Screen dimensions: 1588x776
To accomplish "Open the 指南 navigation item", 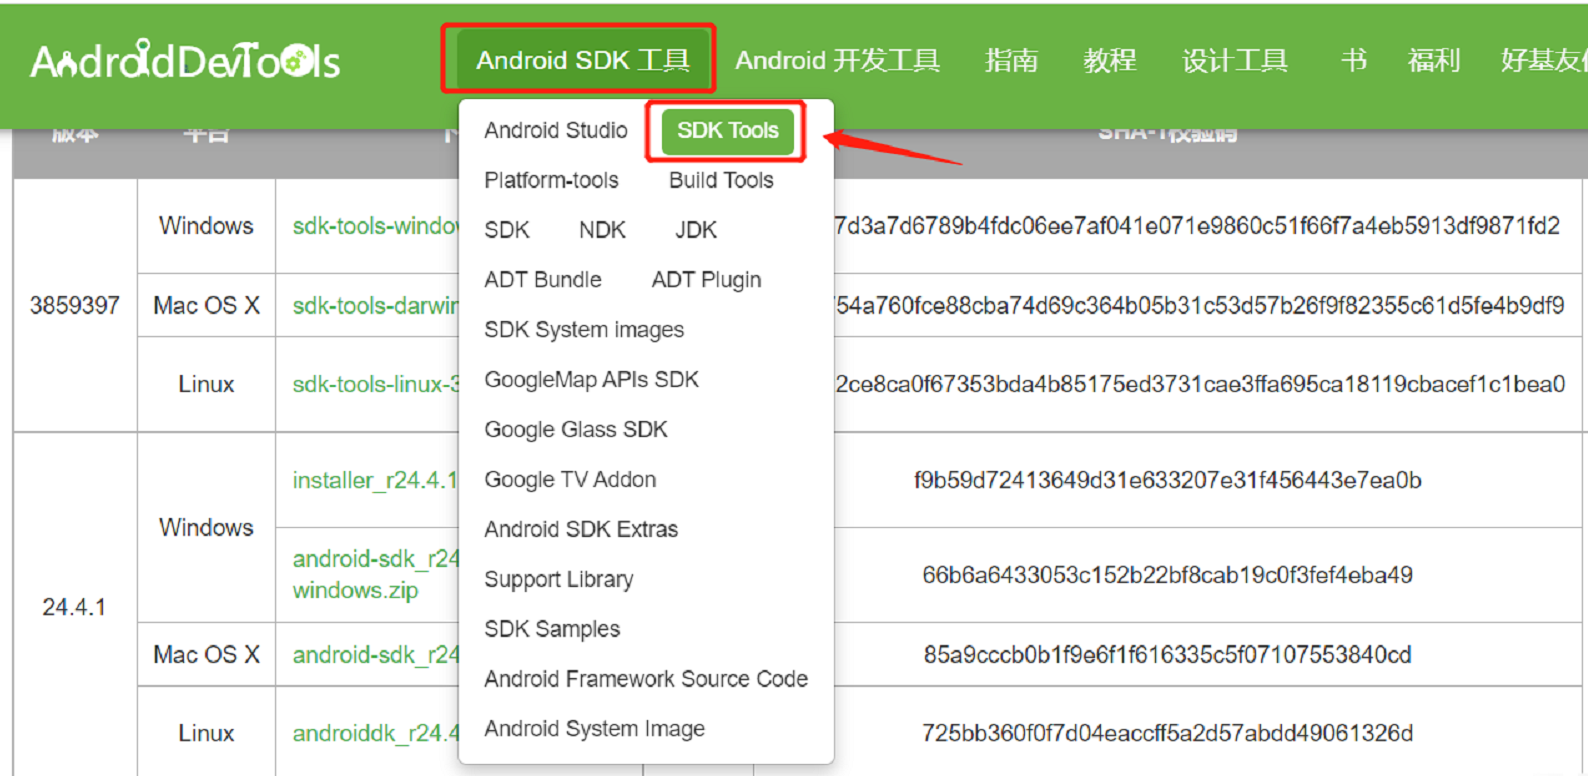I will tap(1011, 61).
